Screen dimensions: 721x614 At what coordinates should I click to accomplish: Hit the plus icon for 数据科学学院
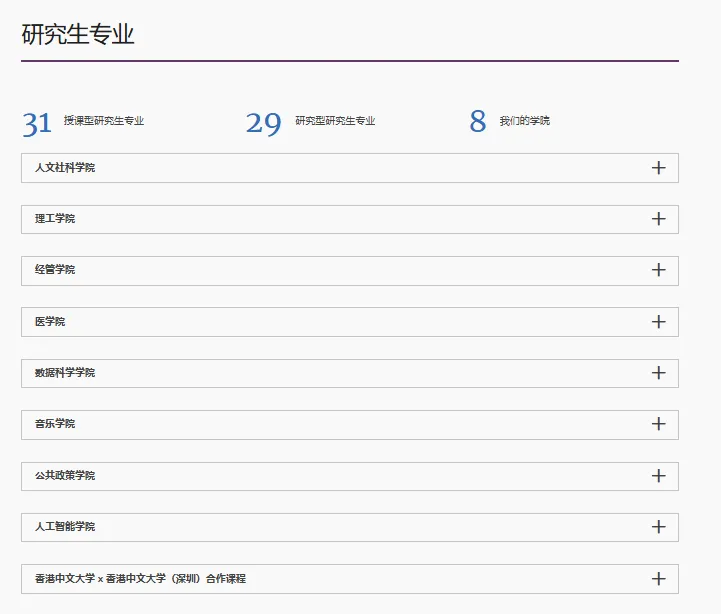pos(658,373)
